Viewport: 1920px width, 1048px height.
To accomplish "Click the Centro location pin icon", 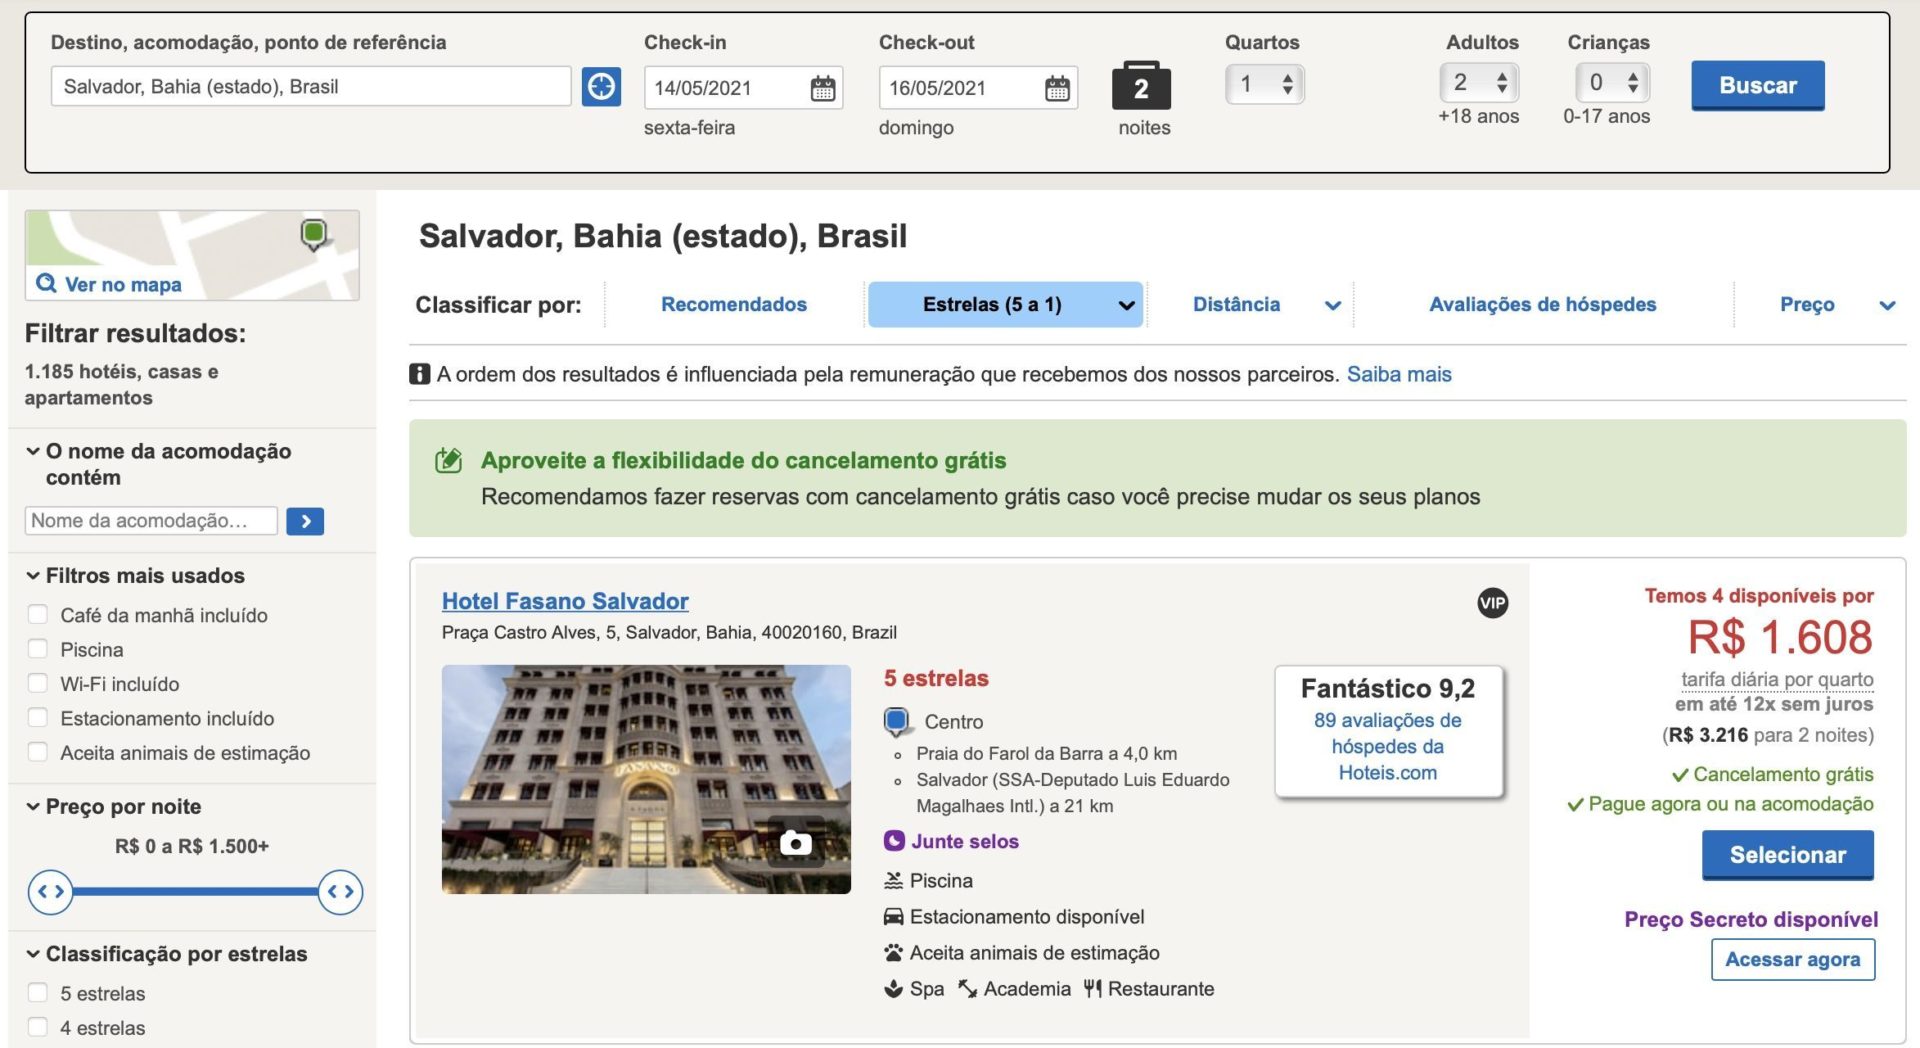I will (897, 721).
